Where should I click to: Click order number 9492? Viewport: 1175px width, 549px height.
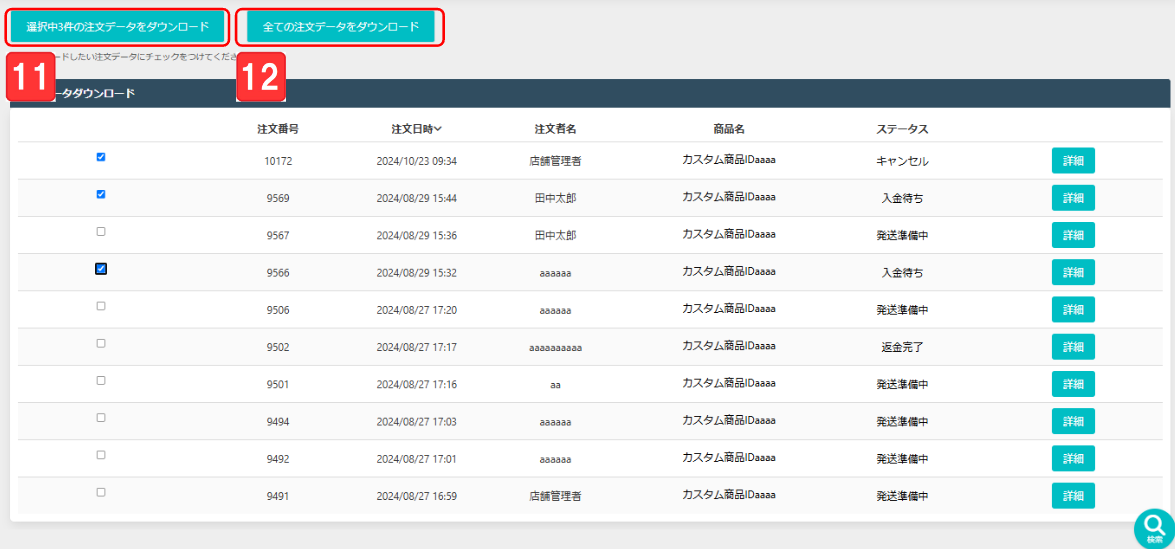[x=278, y=459]
